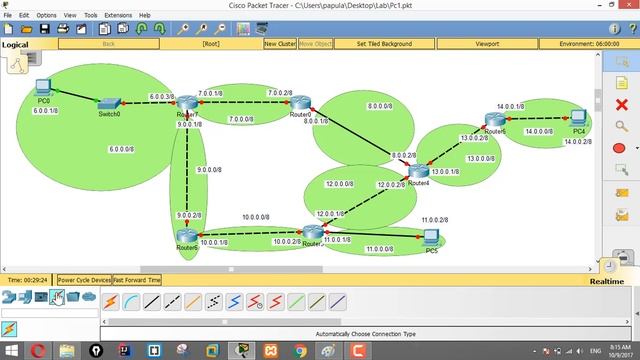
Task: Zoom in with the plus magnifier
Action: click(x=182, y=29)
